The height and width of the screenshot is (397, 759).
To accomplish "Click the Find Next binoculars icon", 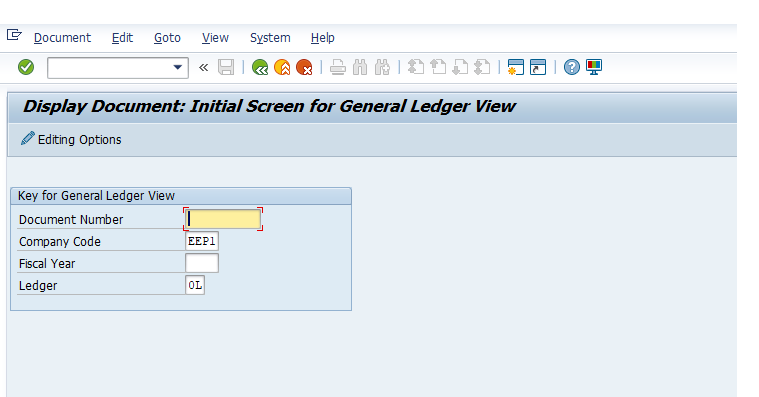I will click(x=382, y=67).
